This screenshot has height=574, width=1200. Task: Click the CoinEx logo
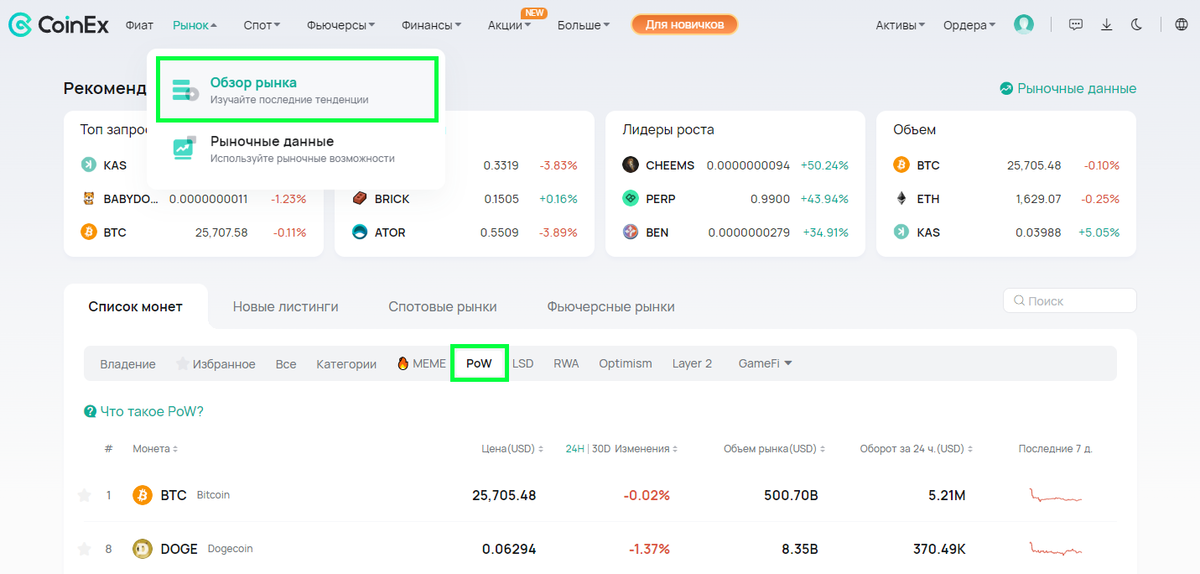click(x=58, y=24)
